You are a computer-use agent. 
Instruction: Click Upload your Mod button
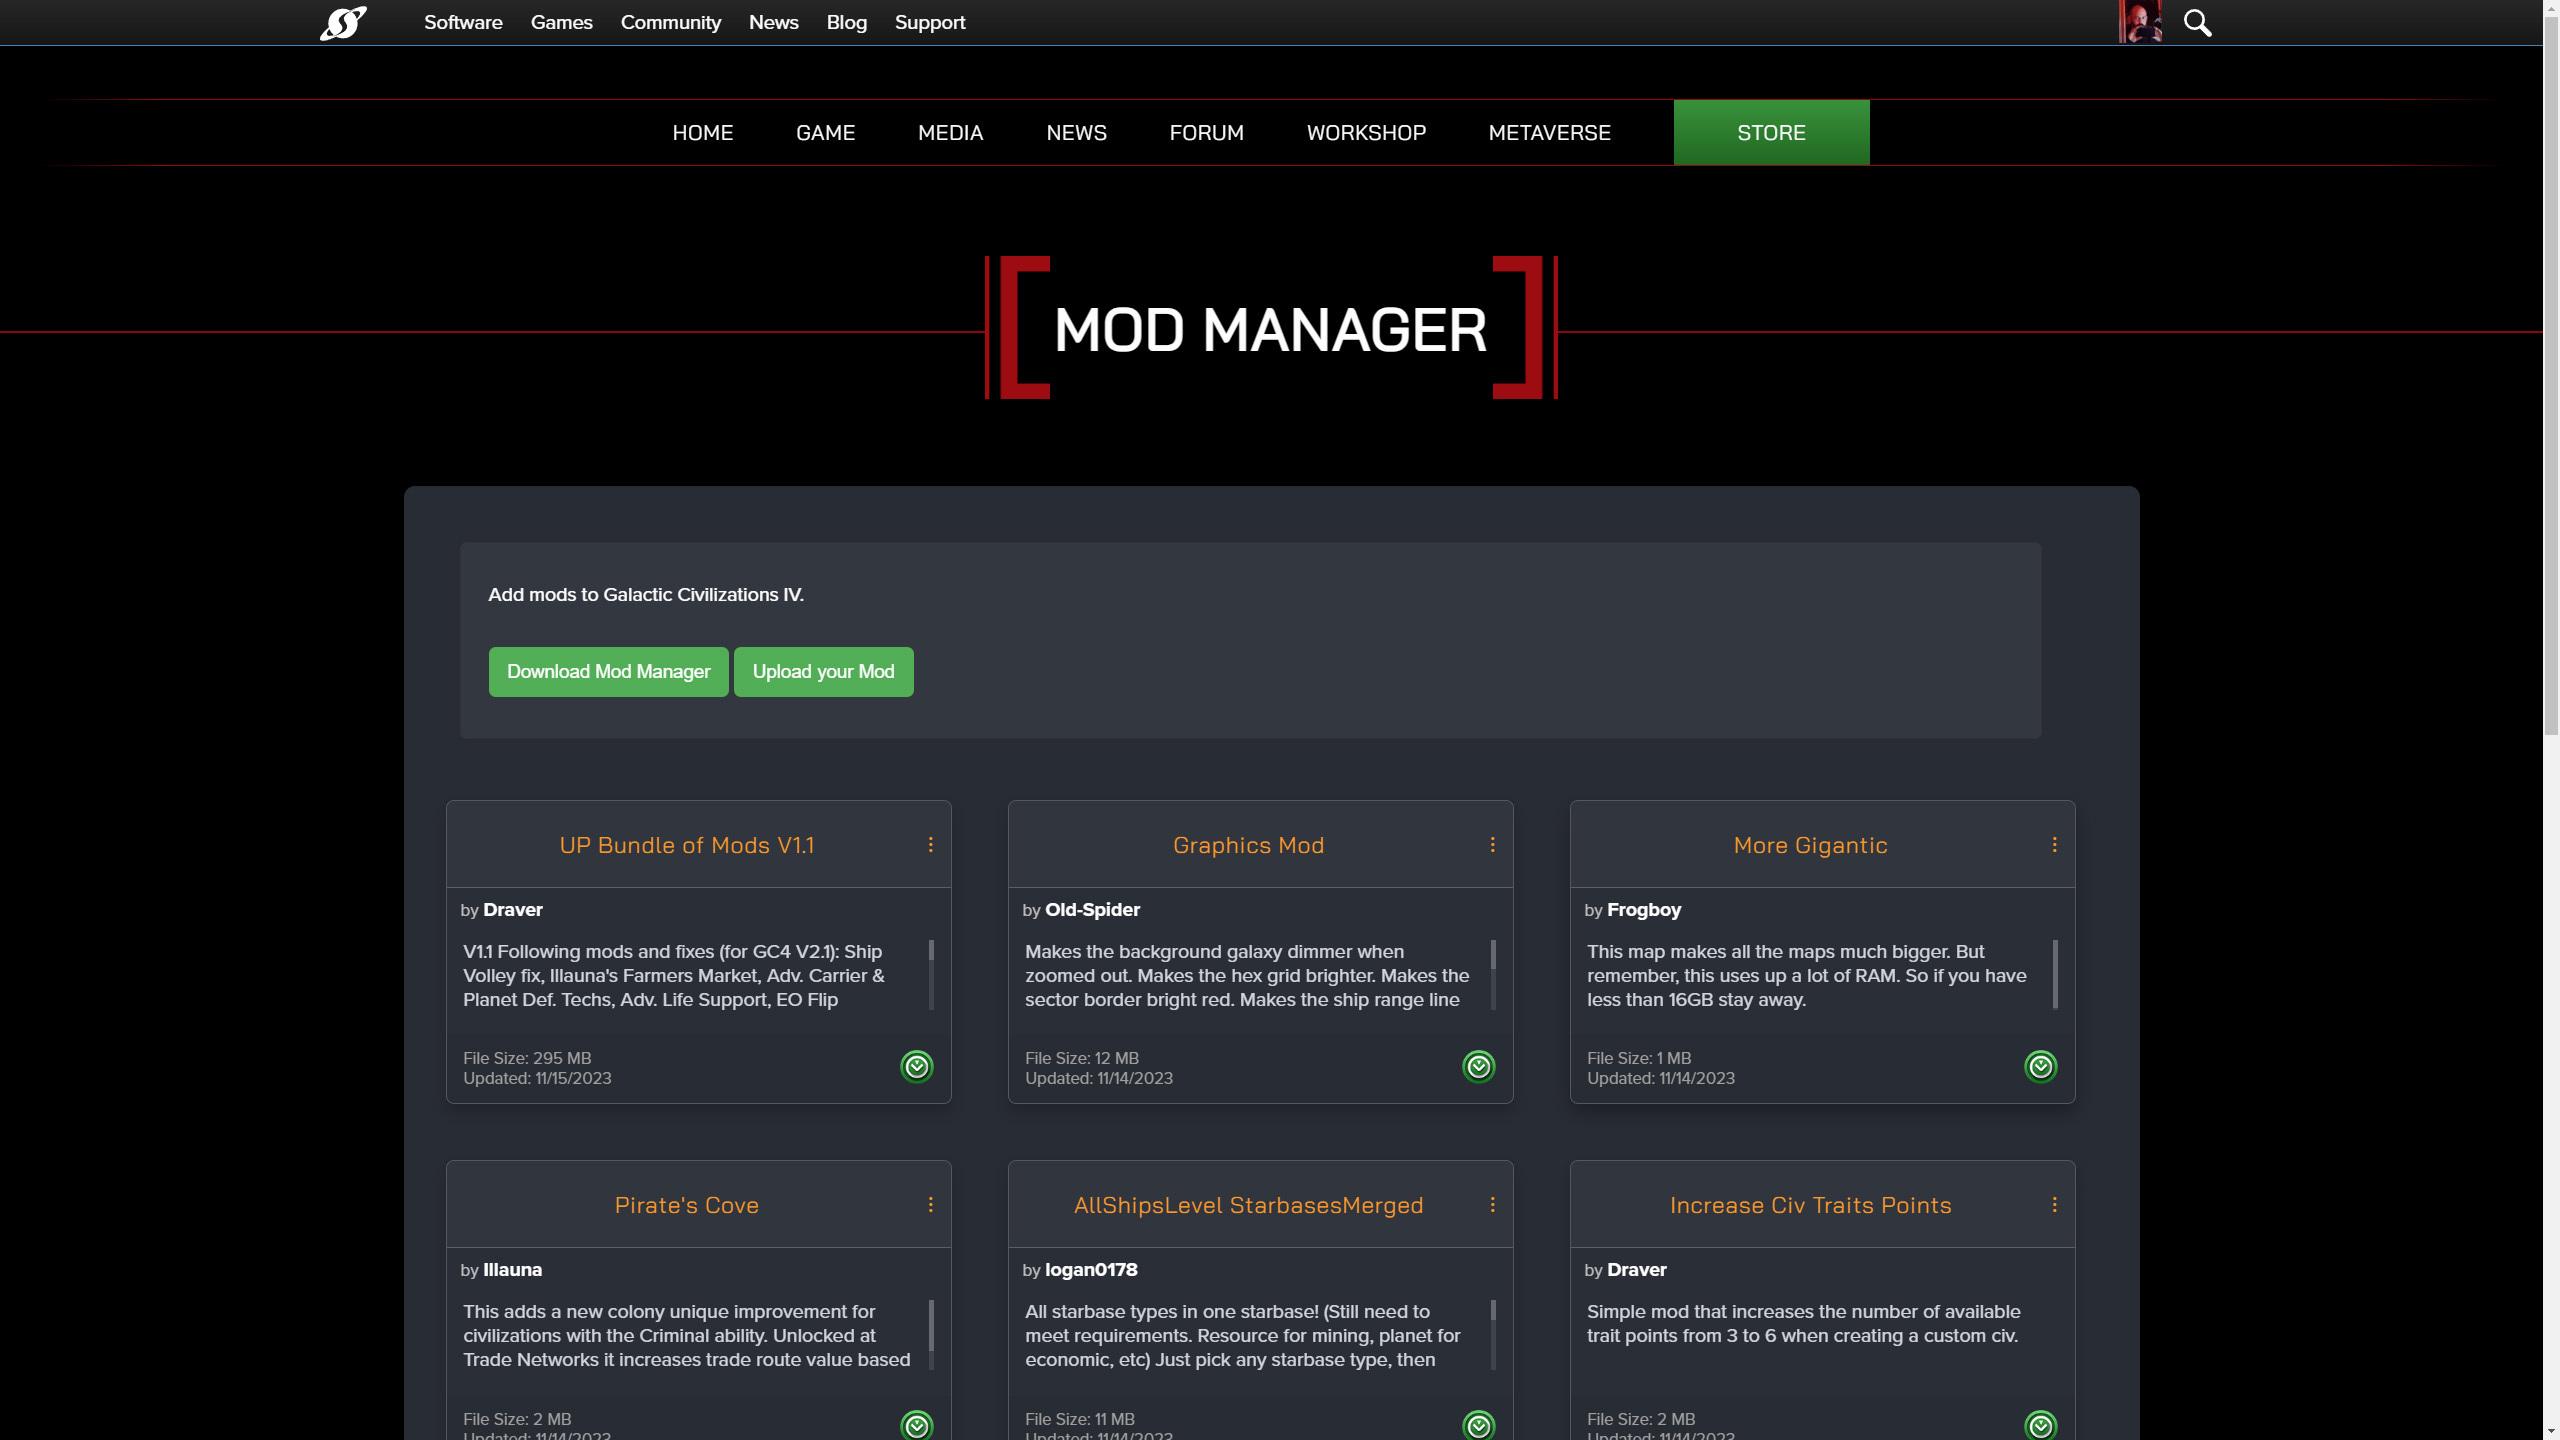tap(823, 672)
